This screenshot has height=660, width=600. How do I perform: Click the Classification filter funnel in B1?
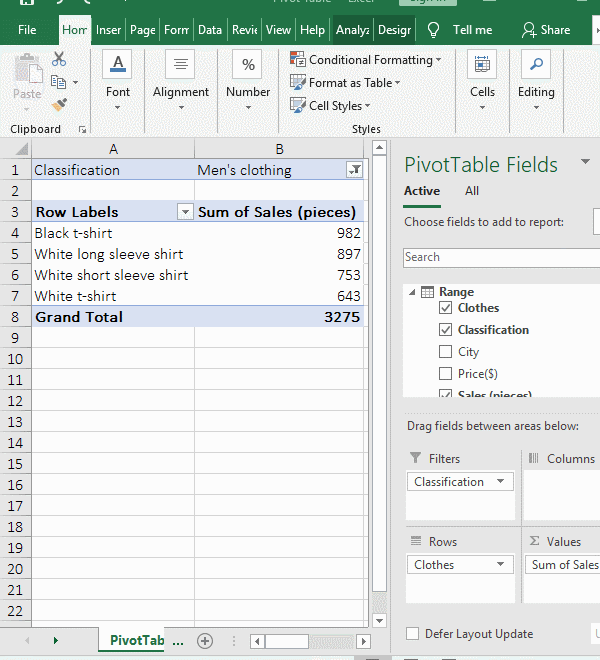point(355,170)
